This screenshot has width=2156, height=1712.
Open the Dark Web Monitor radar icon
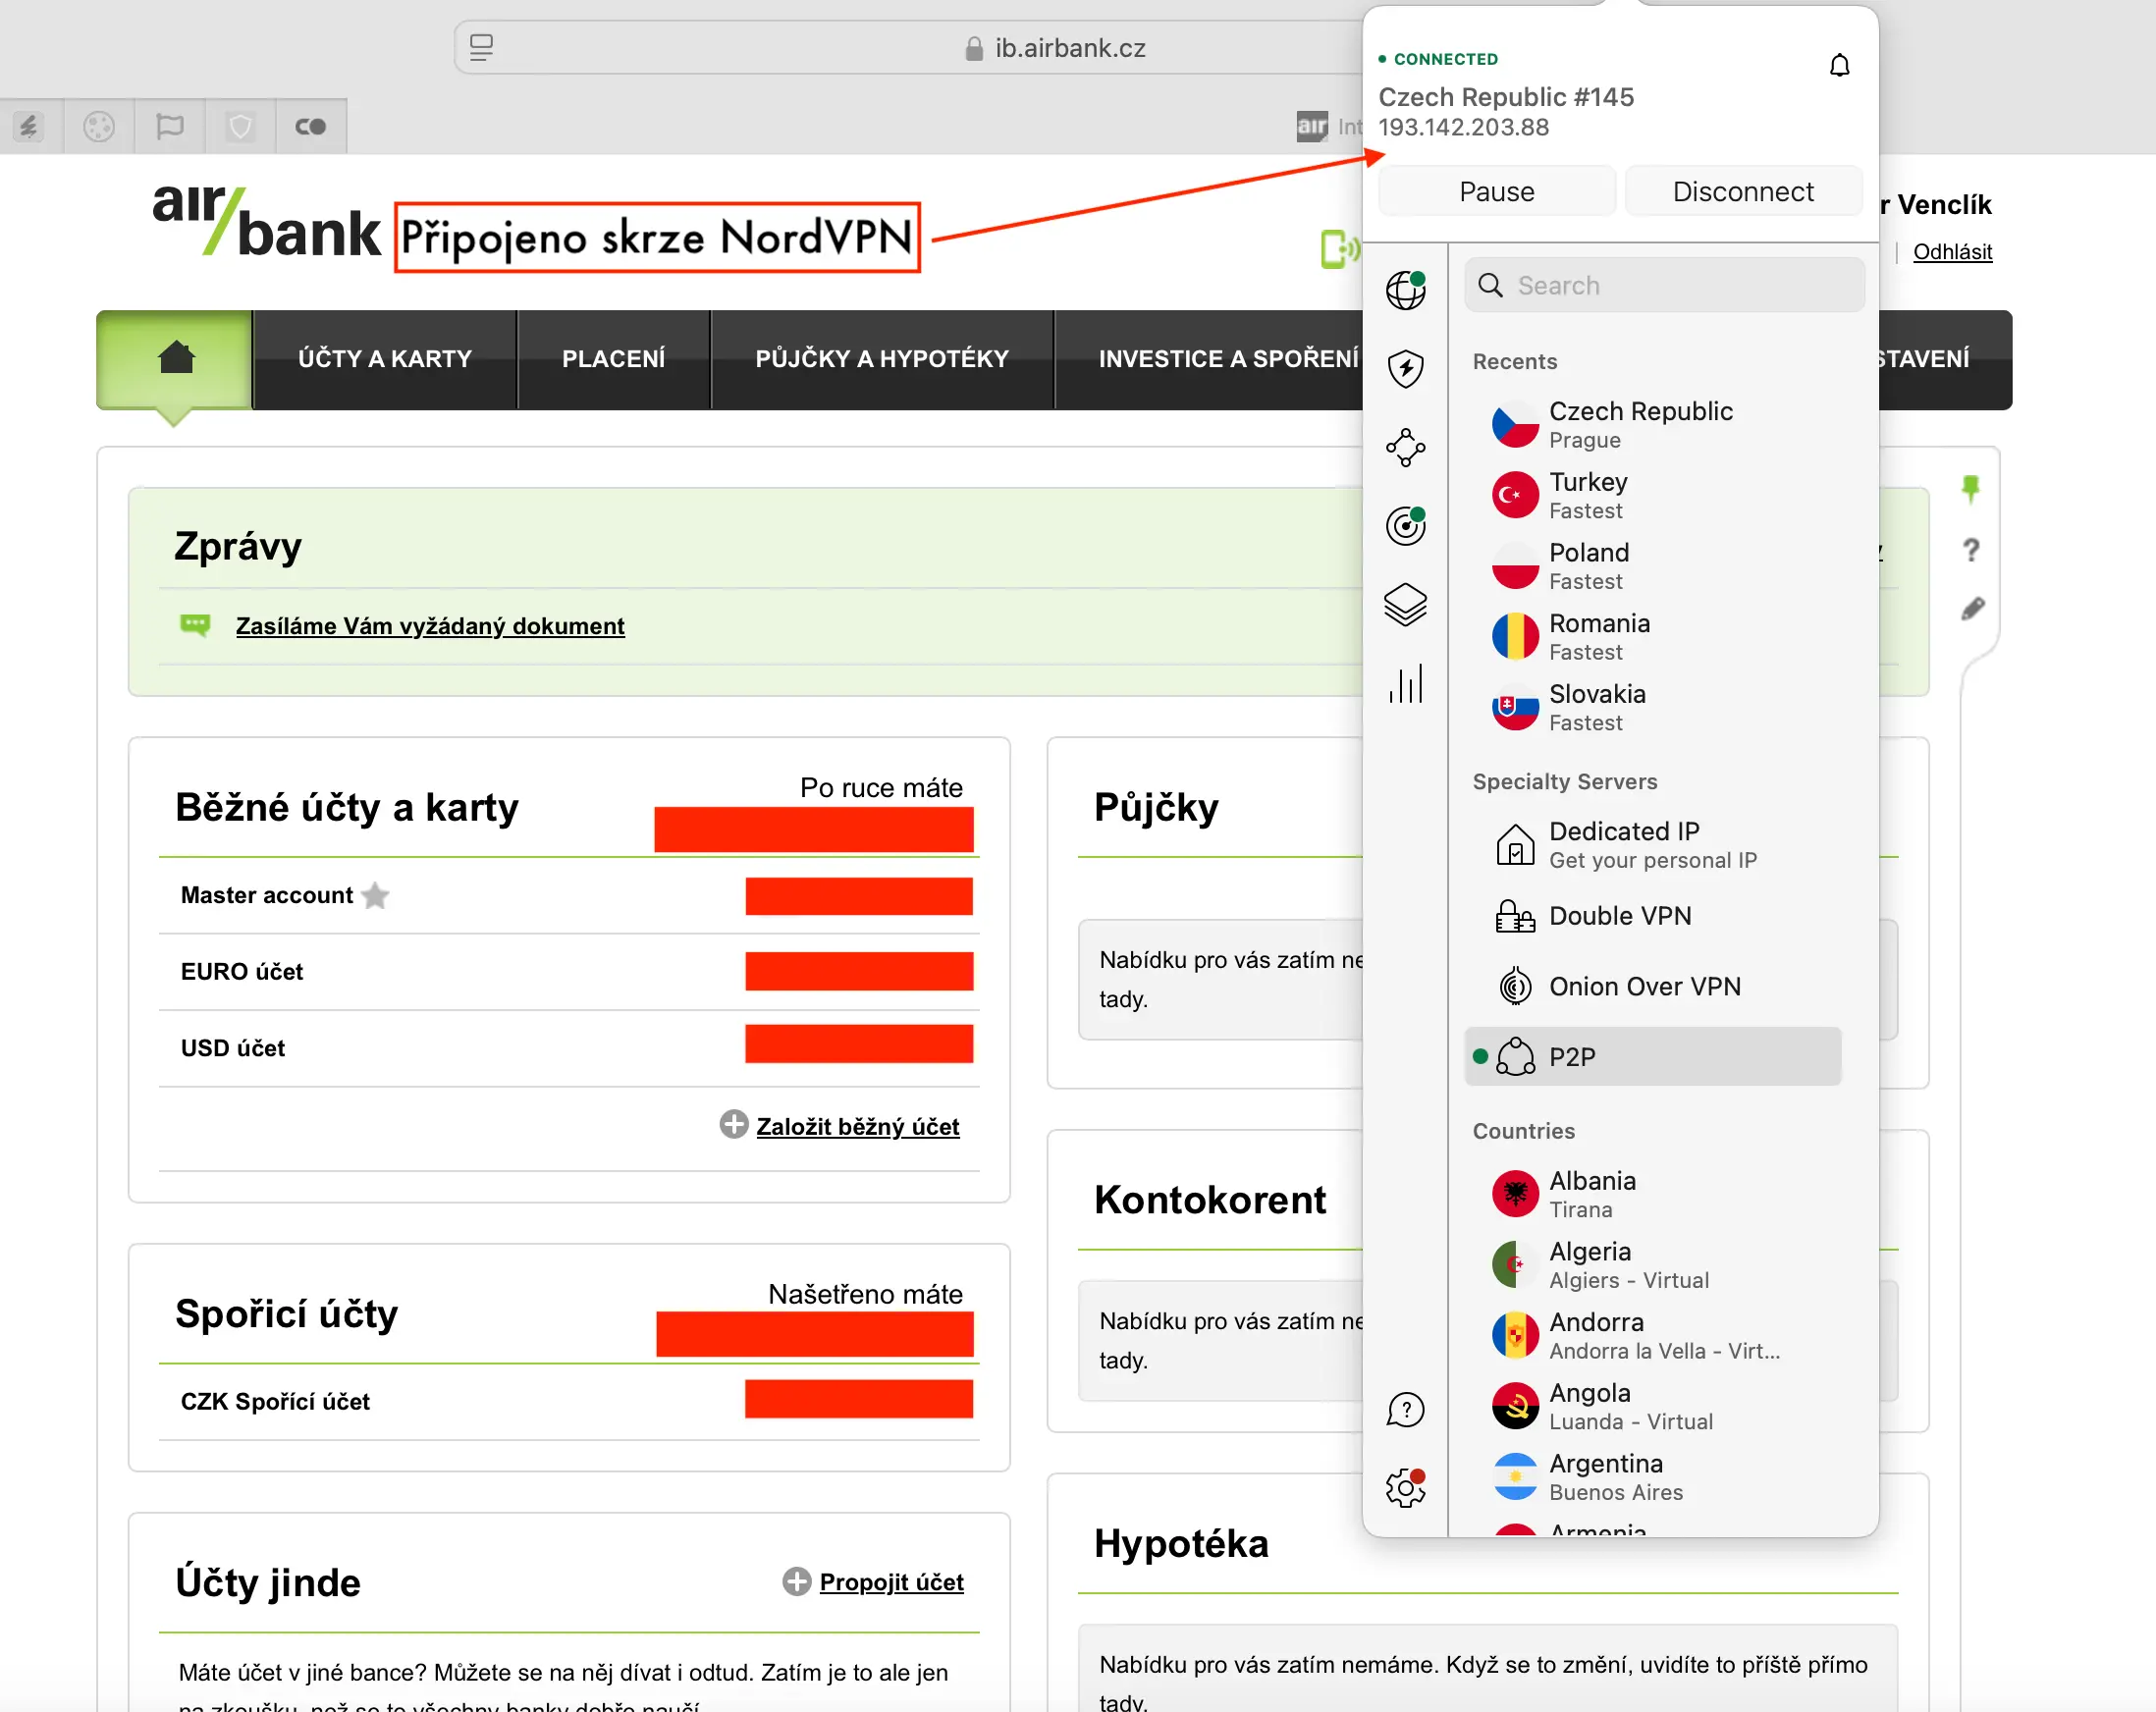pyautogui.click(x=1405, y=525)
